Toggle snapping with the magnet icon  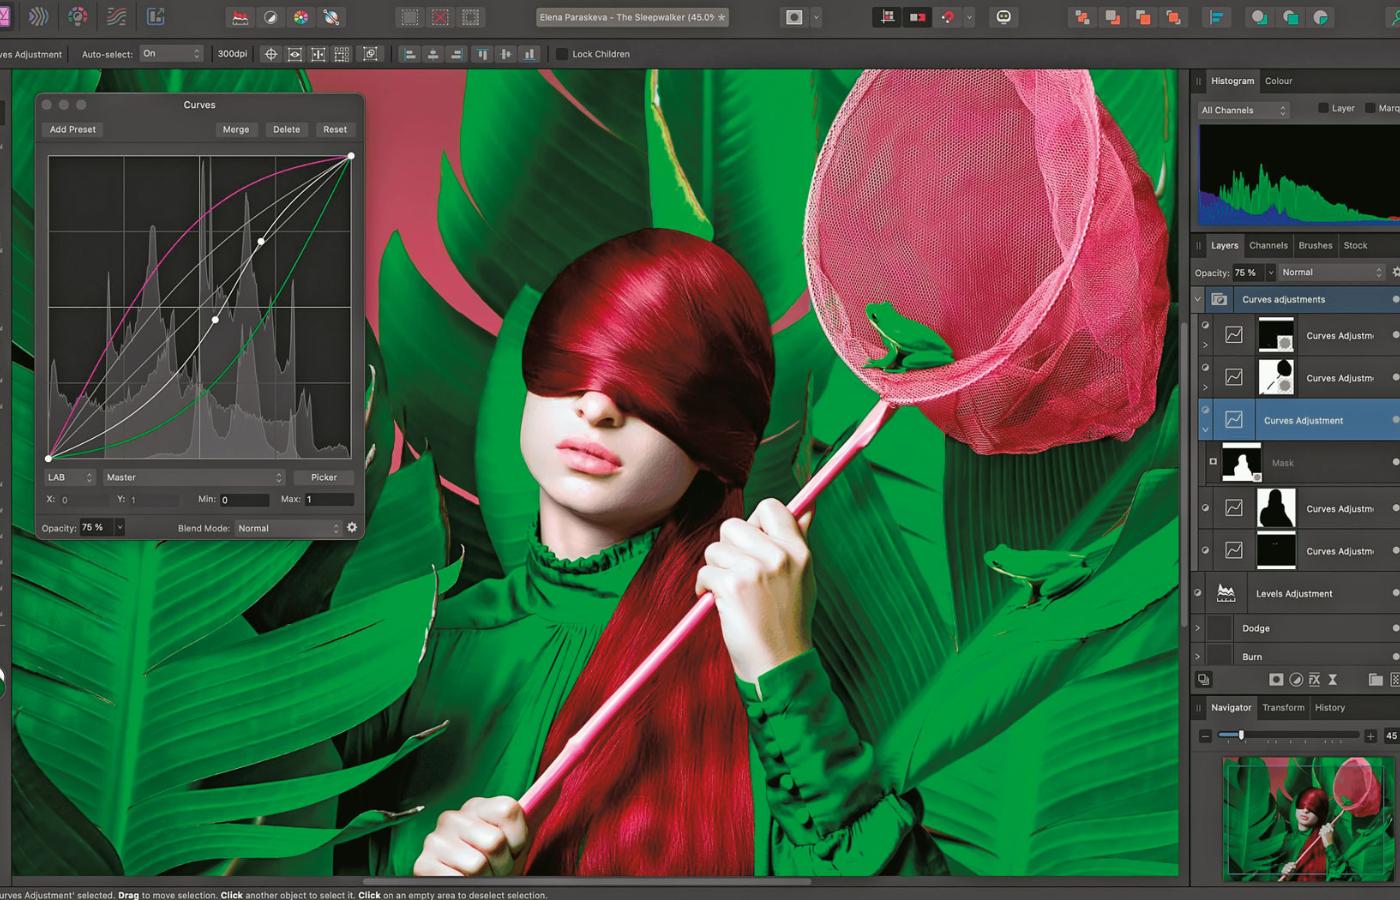948,17
